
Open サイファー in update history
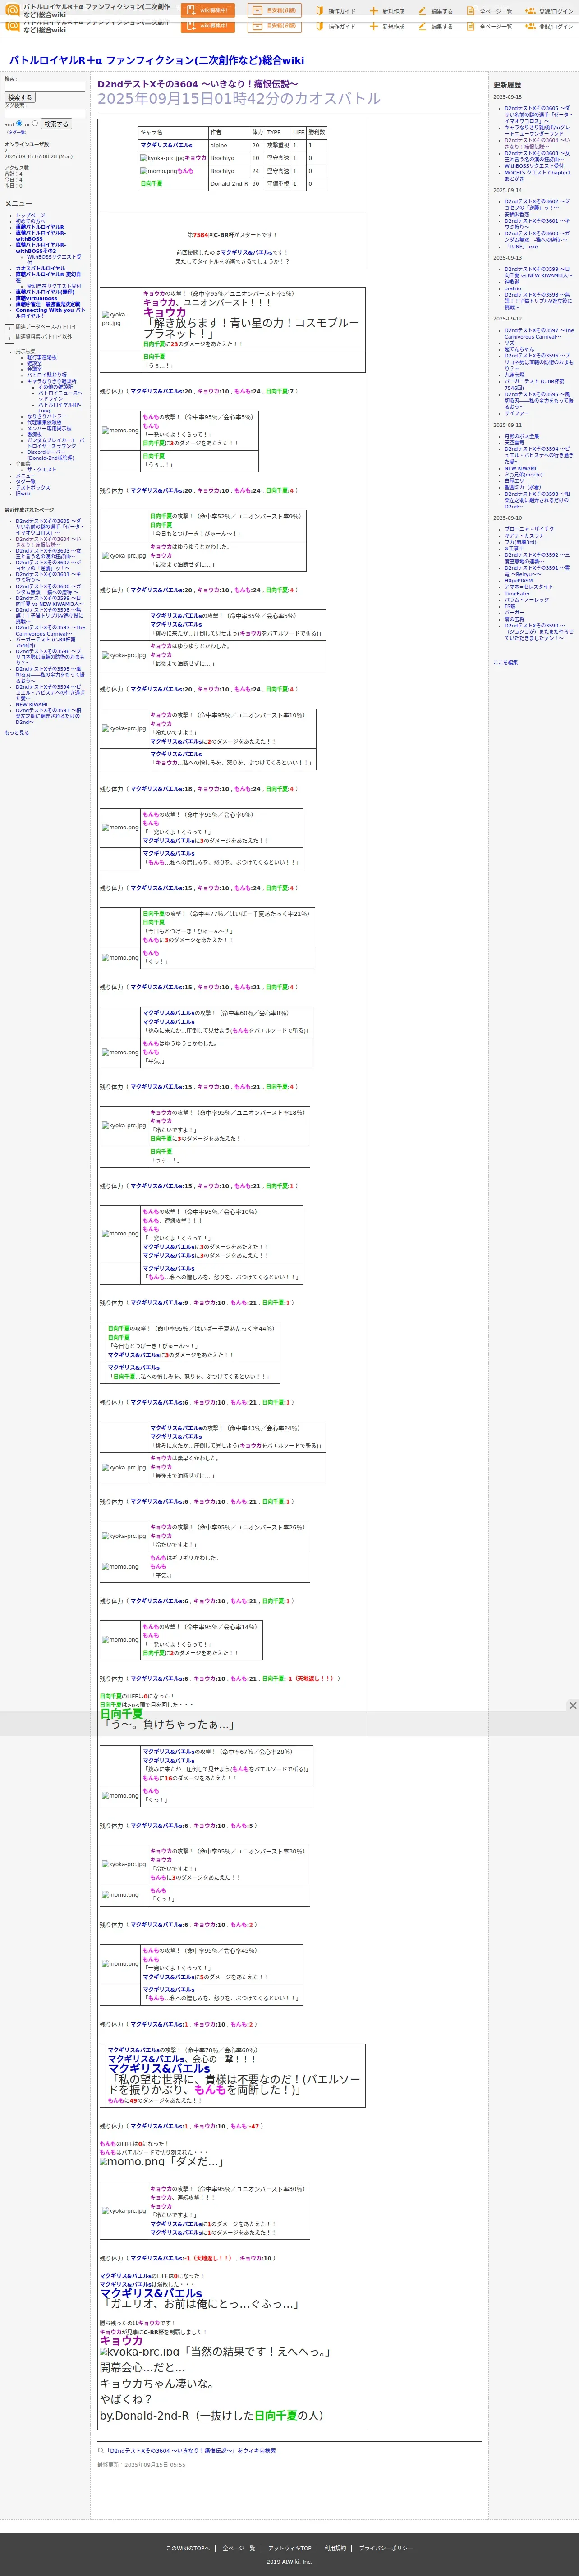[517, 413]
